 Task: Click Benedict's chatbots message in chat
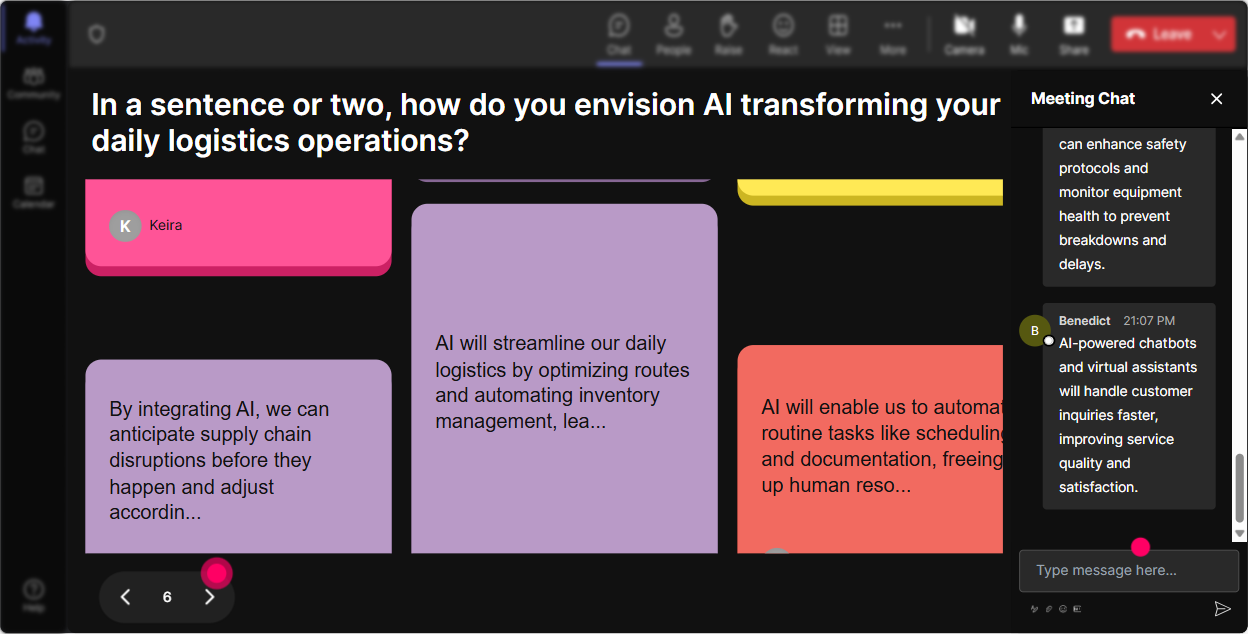[1129, 406]
